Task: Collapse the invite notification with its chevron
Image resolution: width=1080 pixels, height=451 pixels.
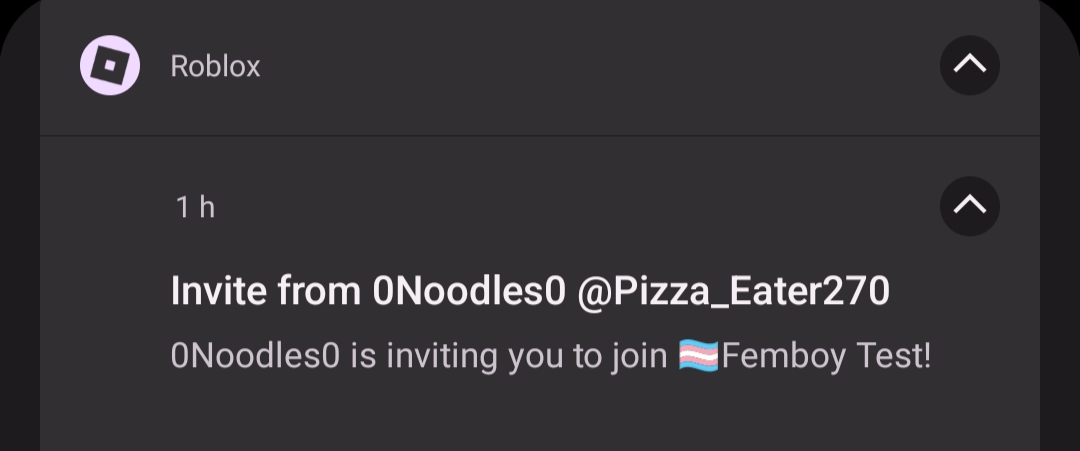Action: (x=969, y=206)
